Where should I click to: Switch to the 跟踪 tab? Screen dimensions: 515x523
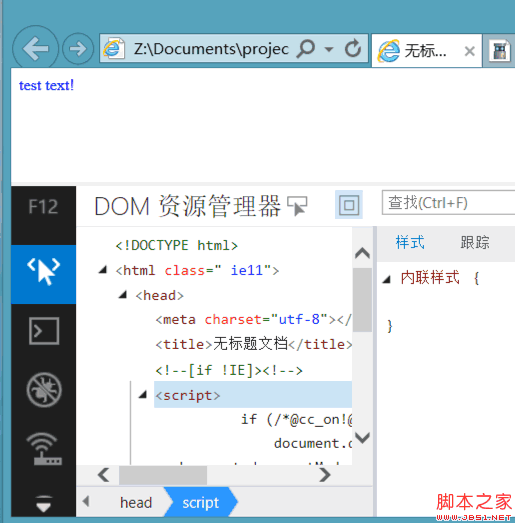475,242
